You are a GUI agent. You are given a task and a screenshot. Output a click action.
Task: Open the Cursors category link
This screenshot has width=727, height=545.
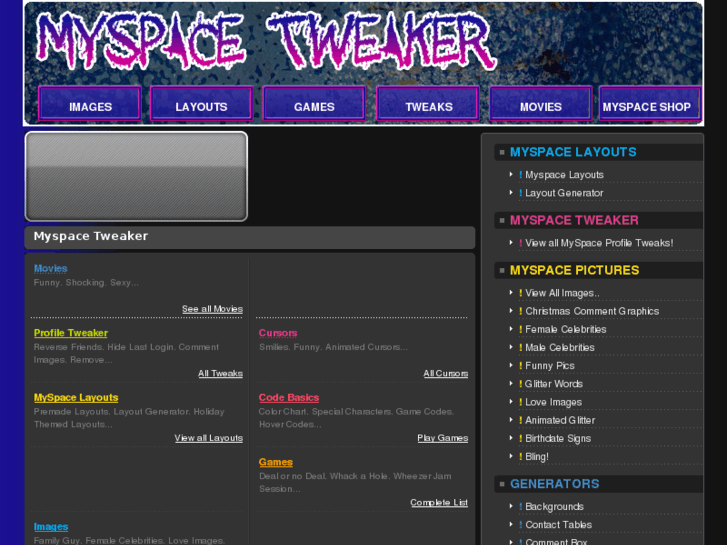(x=278, y=333)
